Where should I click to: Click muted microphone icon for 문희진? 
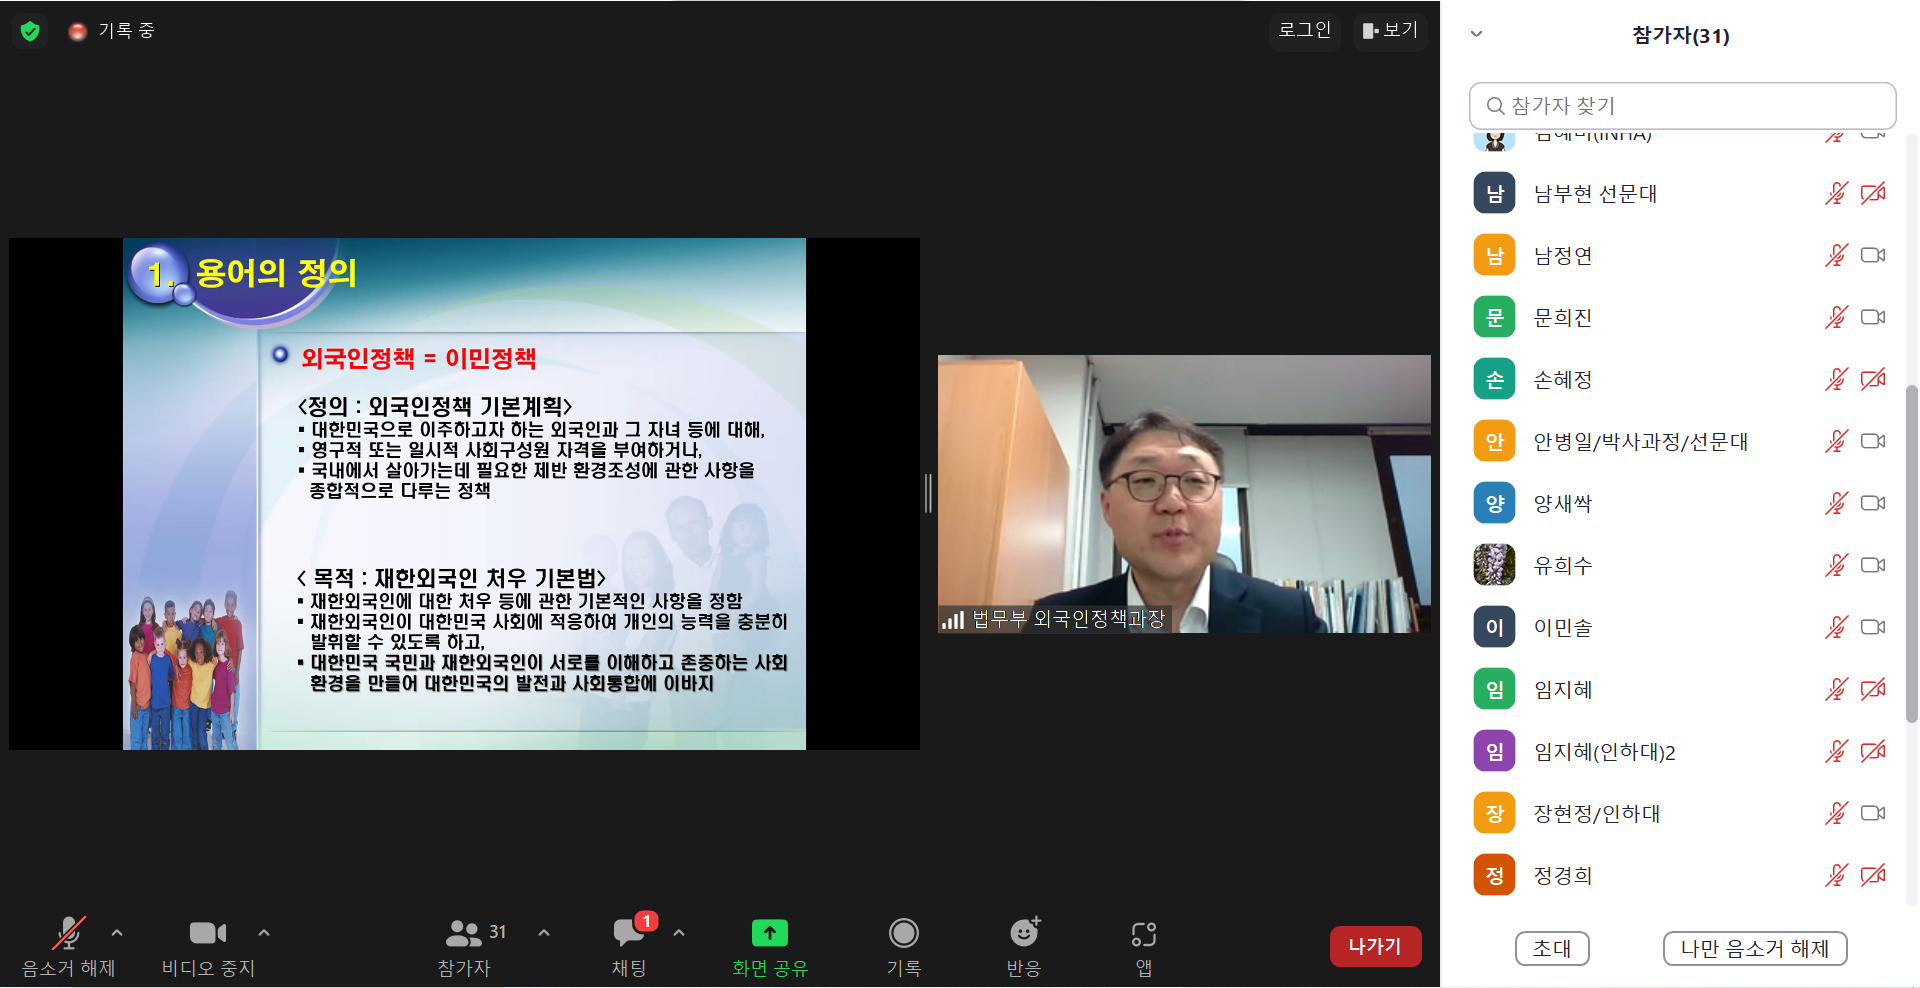[x=1836, y=317]
